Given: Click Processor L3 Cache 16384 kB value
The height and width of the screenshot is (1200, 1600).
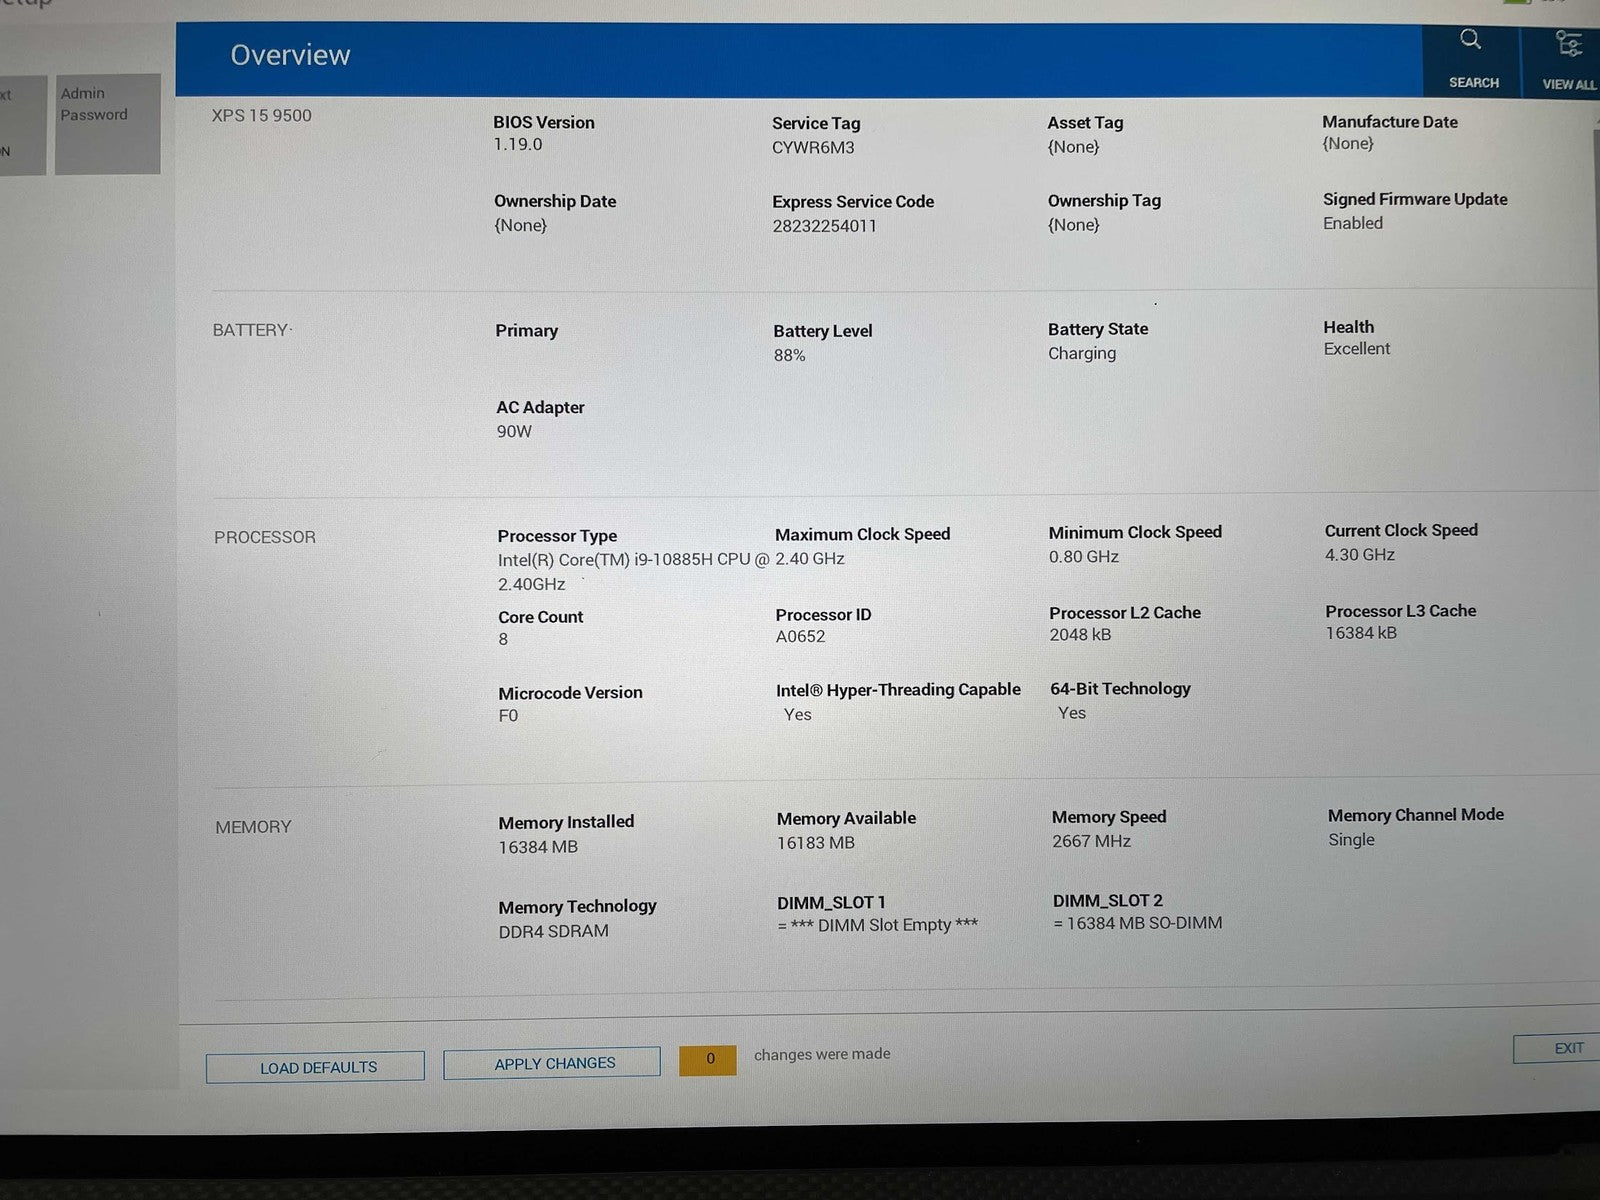Looking at the screenshot, I should (x=1361, y=632).
